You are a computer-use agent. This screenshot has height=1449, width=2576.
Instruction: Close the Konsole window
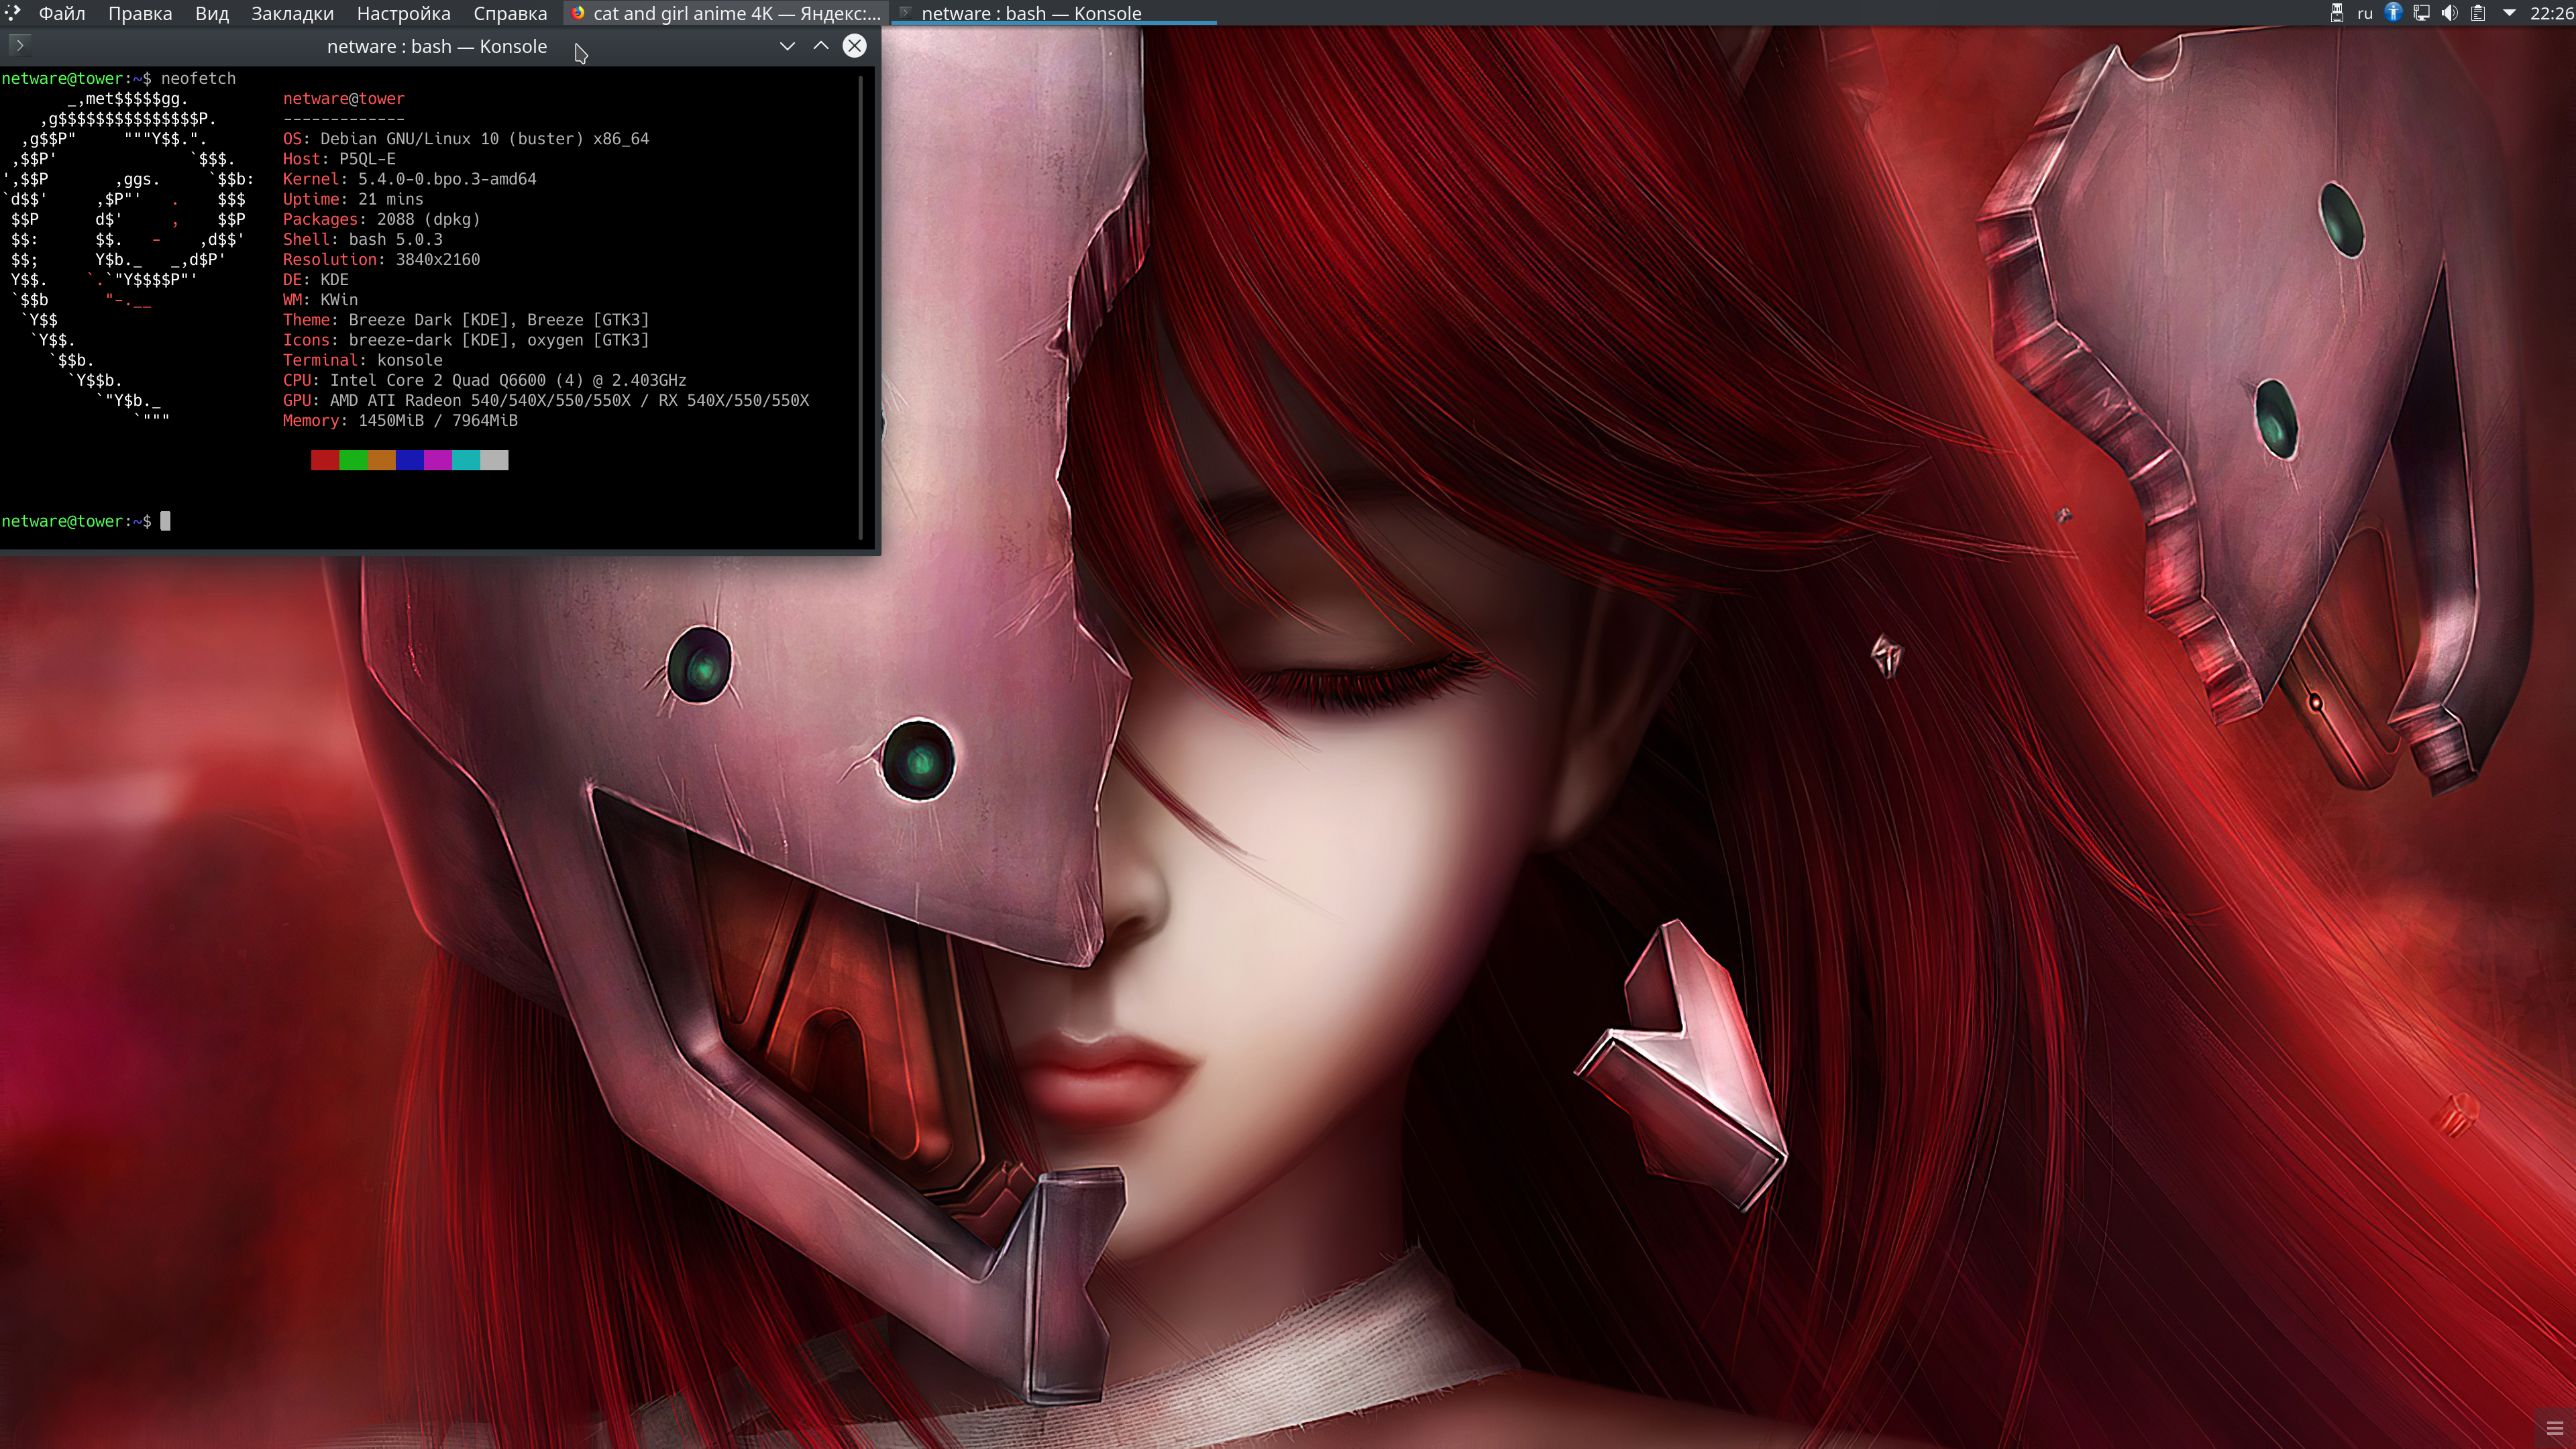(x=855, y=46)
